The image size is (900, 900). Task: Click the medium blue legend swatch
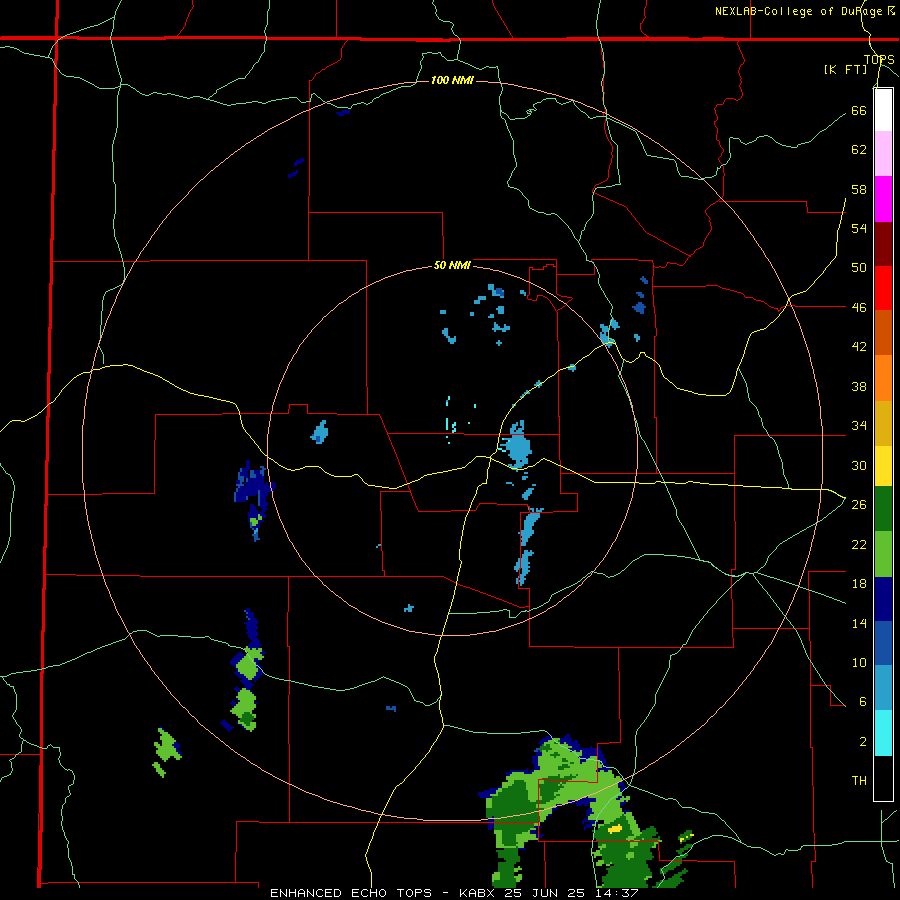tap(883, 643)
